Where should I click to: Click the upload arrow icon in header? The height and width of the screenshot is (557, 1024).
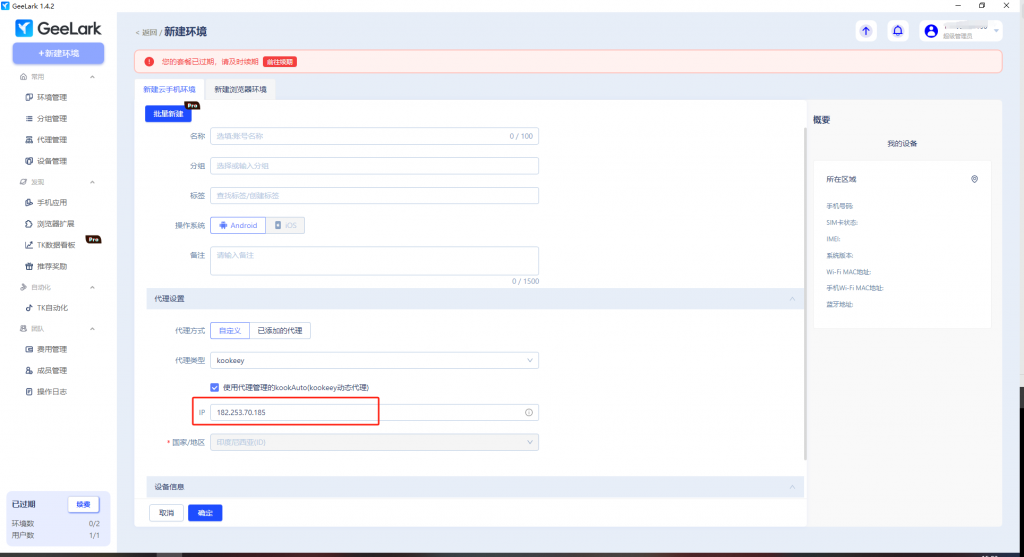866,31
